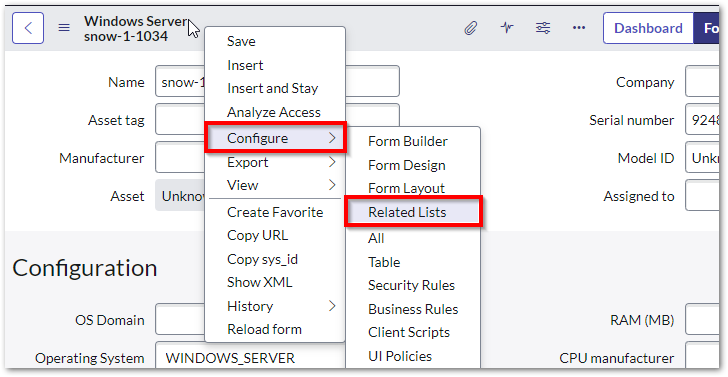Image resolution: width=728 pixels, height=377 pixels.
Task: Click the Model ID field
Action: [702, 157]
